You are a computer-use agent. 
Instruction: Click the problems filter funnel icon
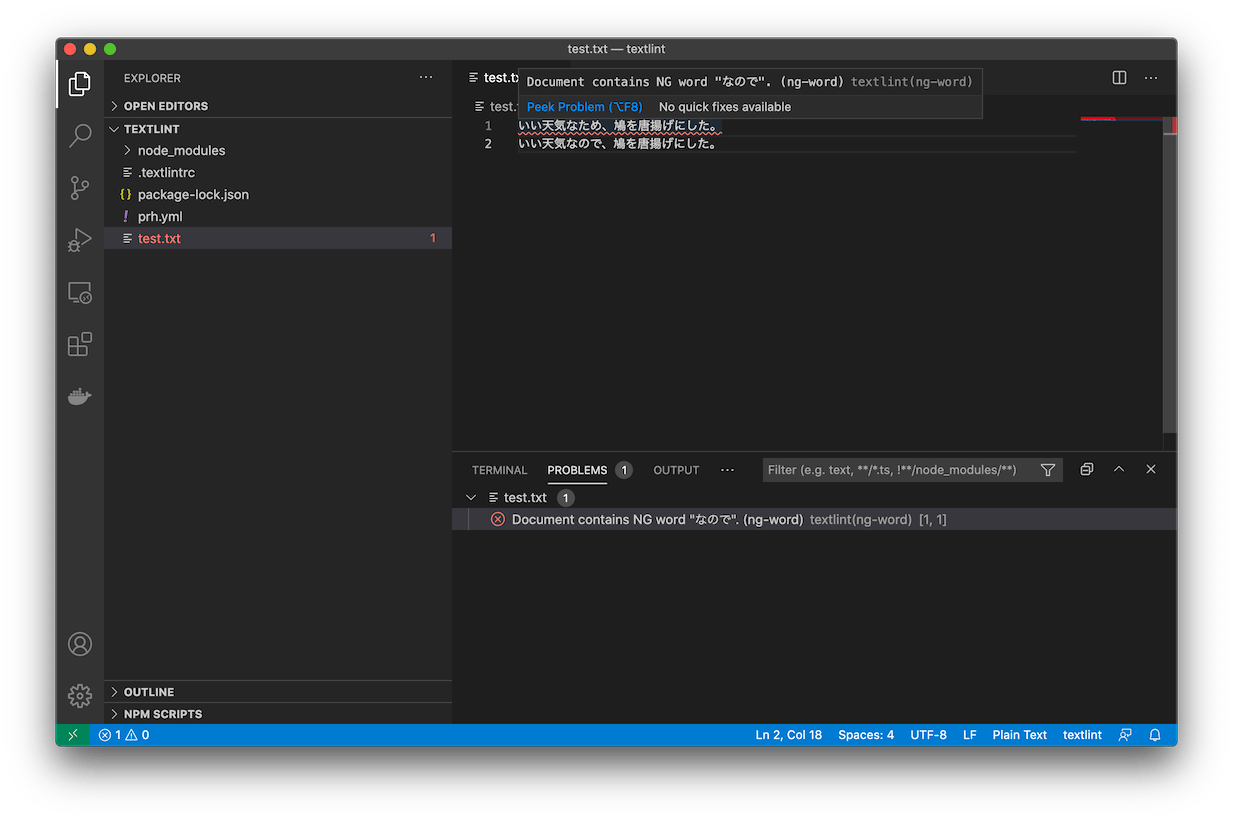(x=1047, y=470)
